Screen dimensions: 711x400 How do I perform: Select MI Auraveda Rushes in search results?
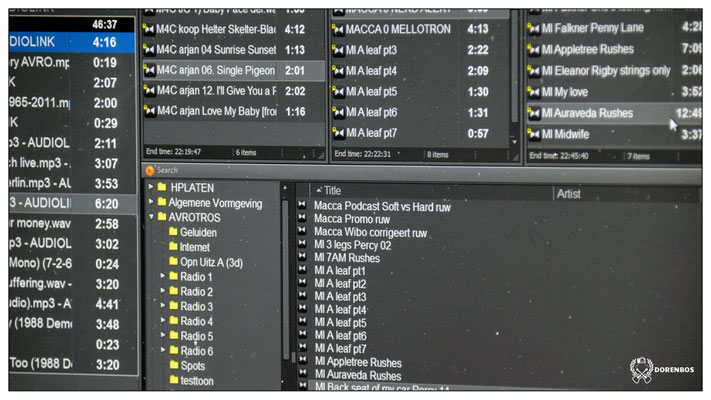[358, 376]
